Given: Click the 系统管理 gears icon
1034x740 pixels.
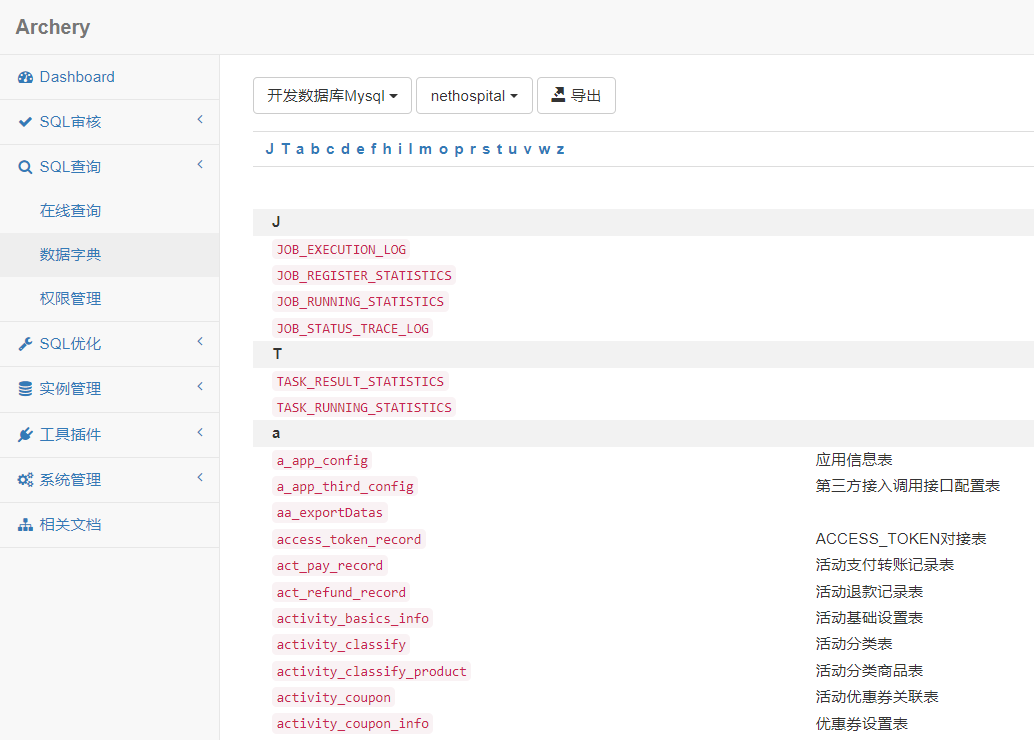Looking at the screenshot, I should (26, 480).
